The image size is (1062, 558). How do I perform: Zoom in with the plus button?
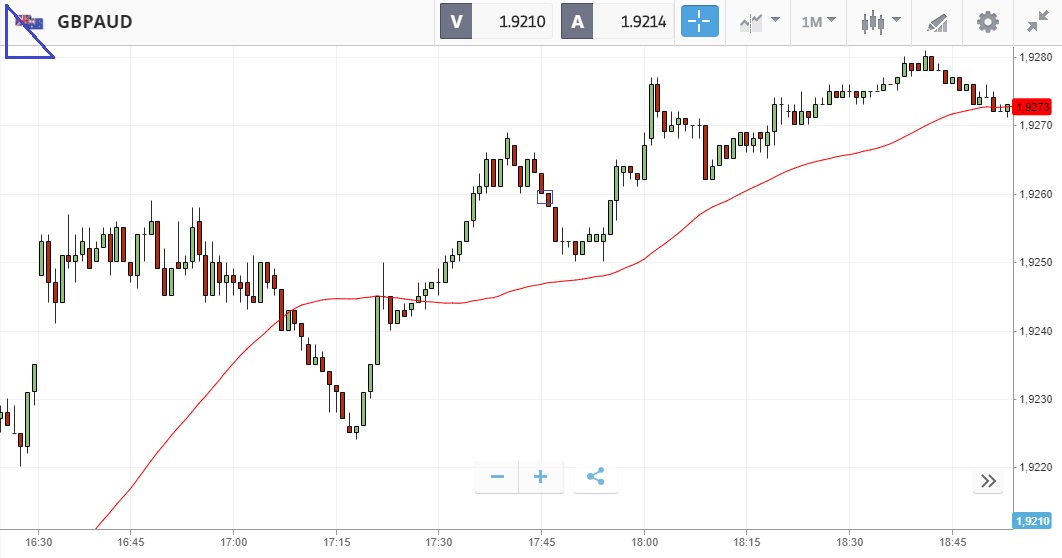click(541, 477)
